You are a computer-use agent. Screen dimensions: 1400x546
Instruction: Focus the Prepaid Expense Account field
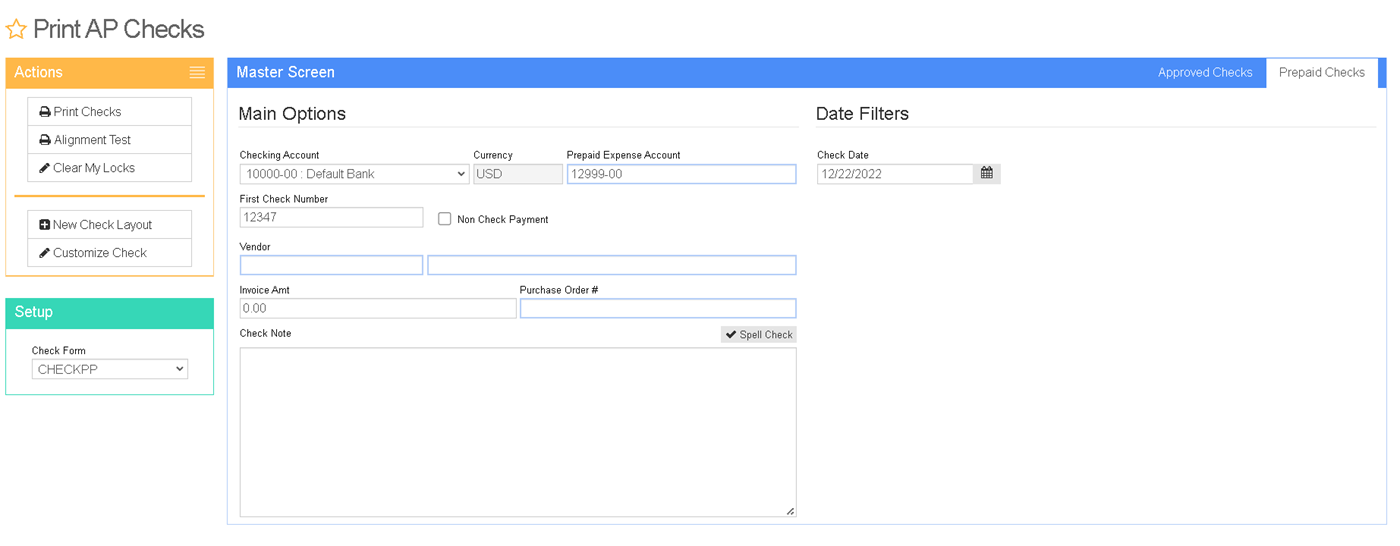682,174
